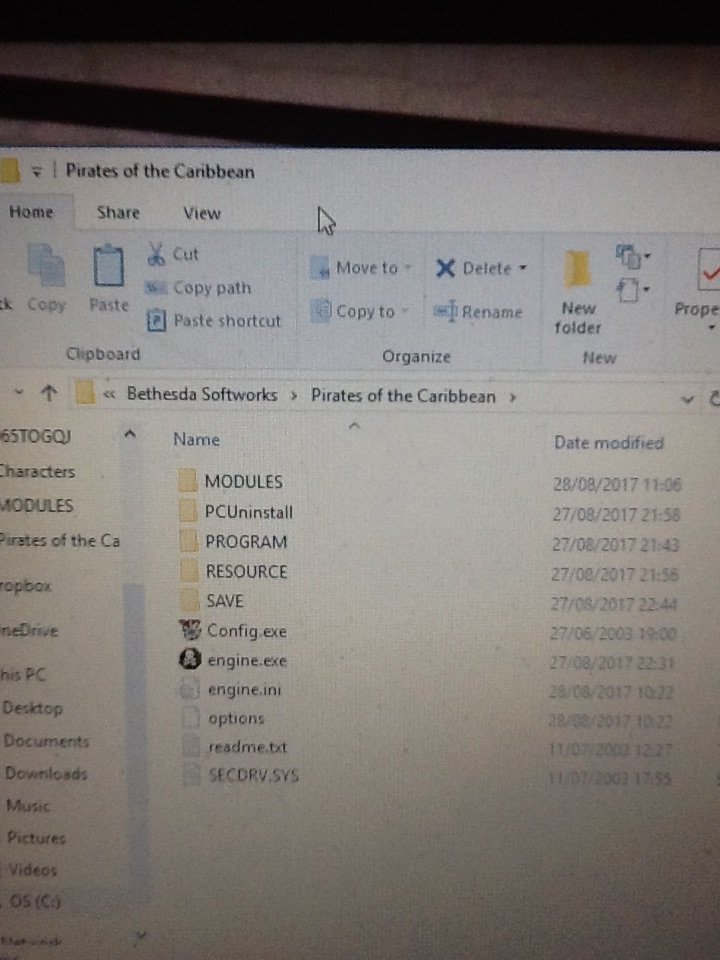Click Copy path in the ribbon

click(x=198, y=287)
